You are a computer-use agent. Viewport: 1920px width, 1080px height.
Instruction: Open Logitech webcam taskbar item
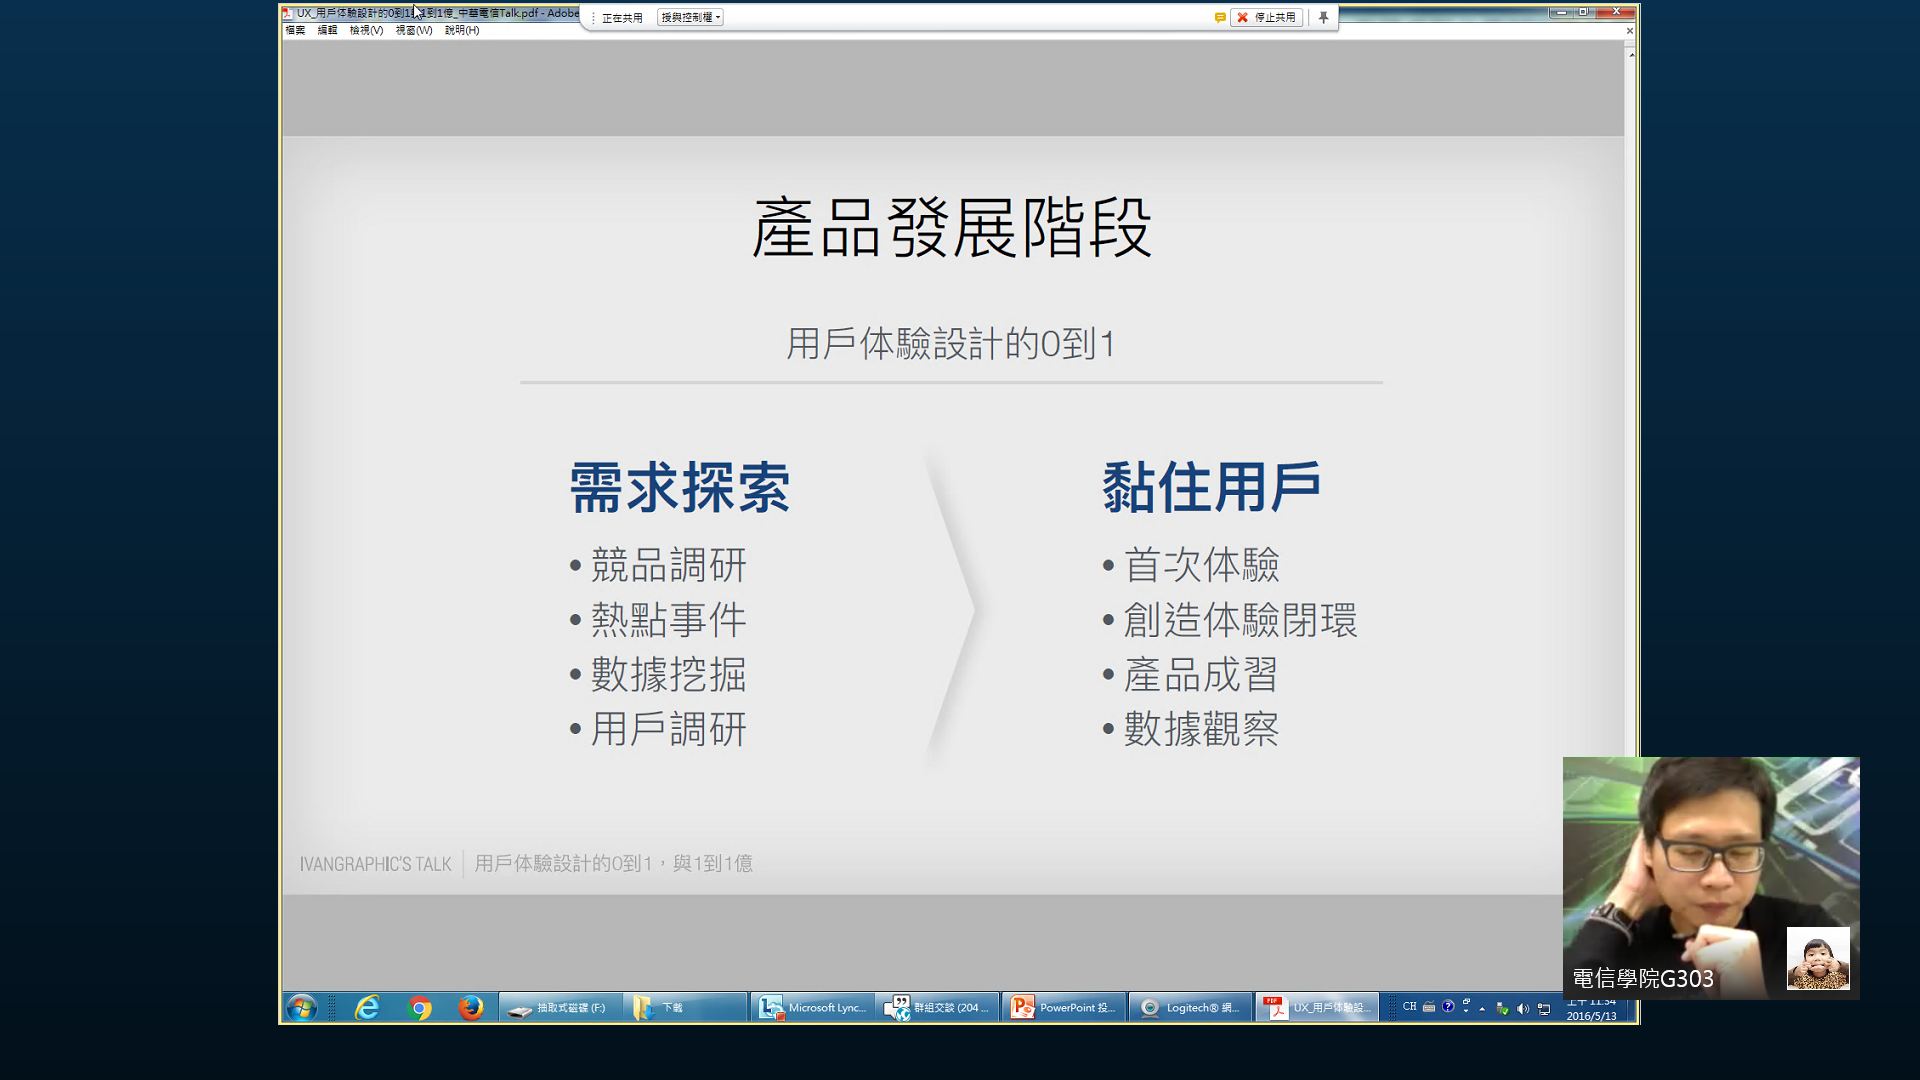click(1190, 1007)
